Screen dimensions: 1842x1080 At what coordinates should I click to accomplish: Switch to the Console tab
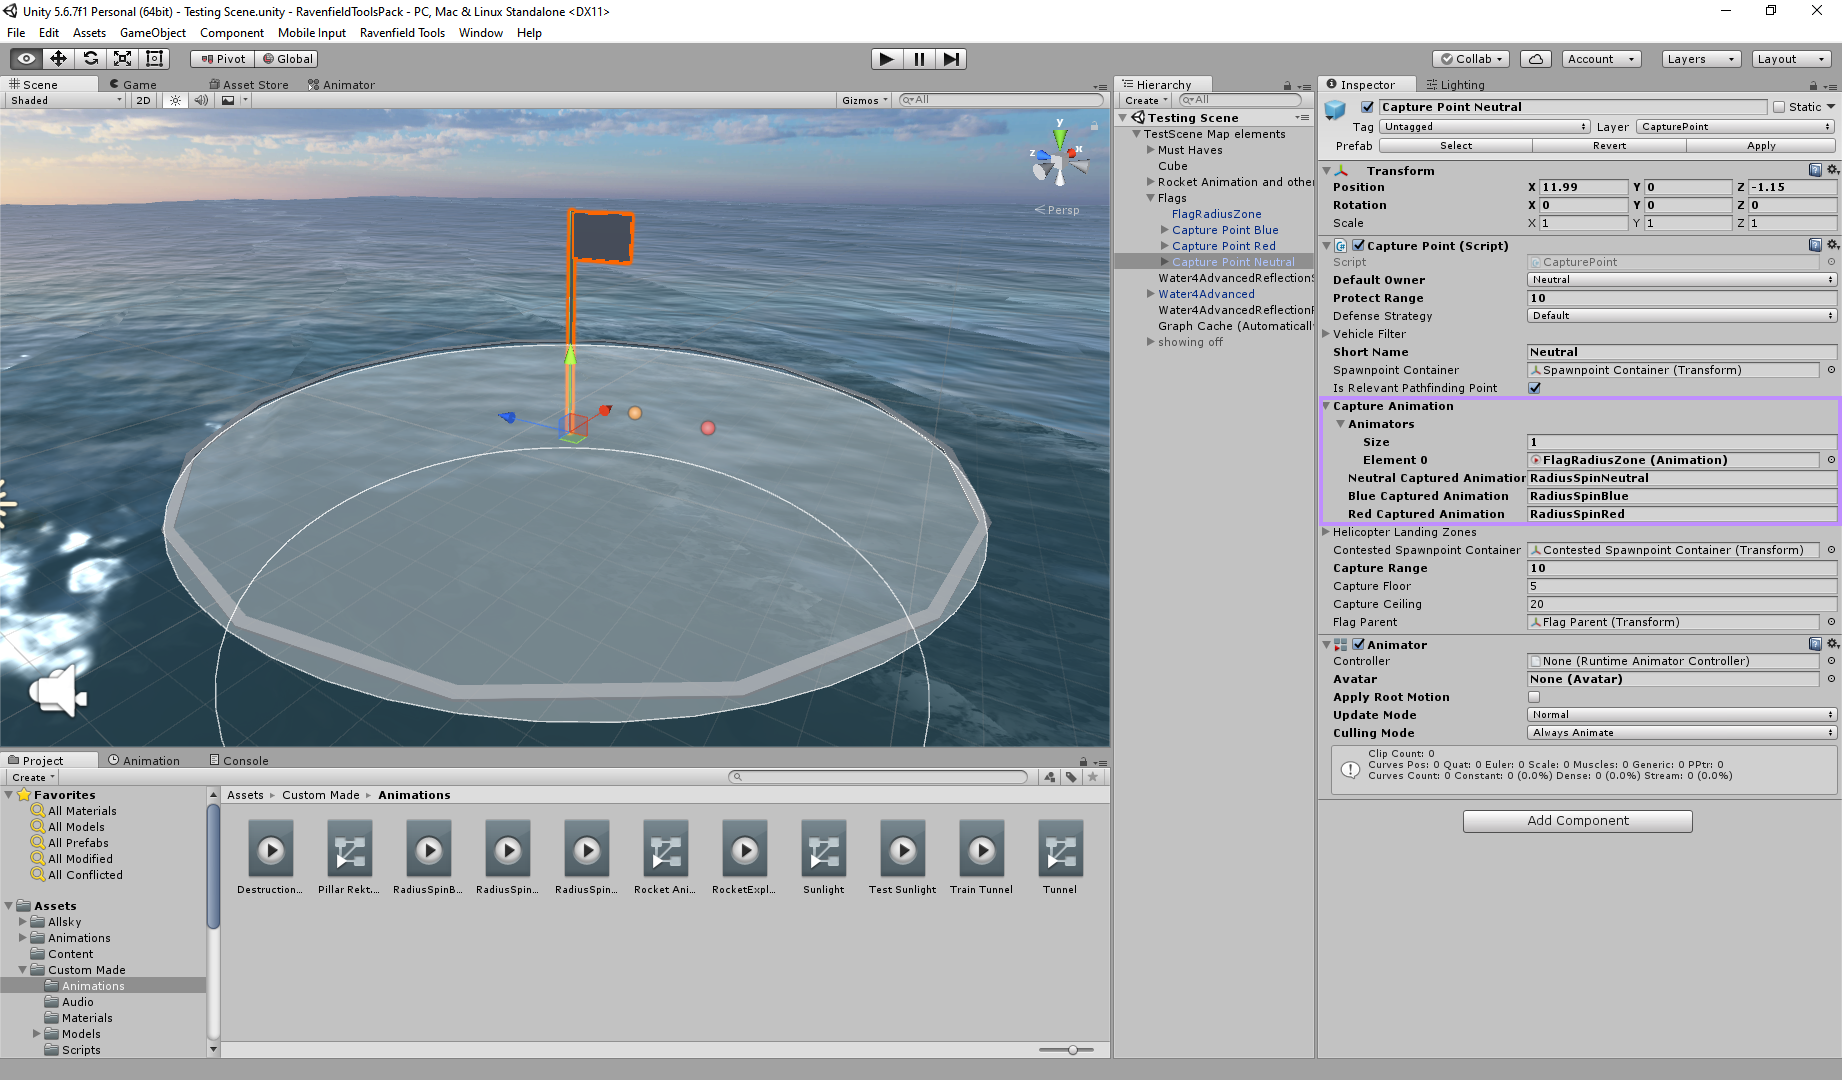click(240, 761)
